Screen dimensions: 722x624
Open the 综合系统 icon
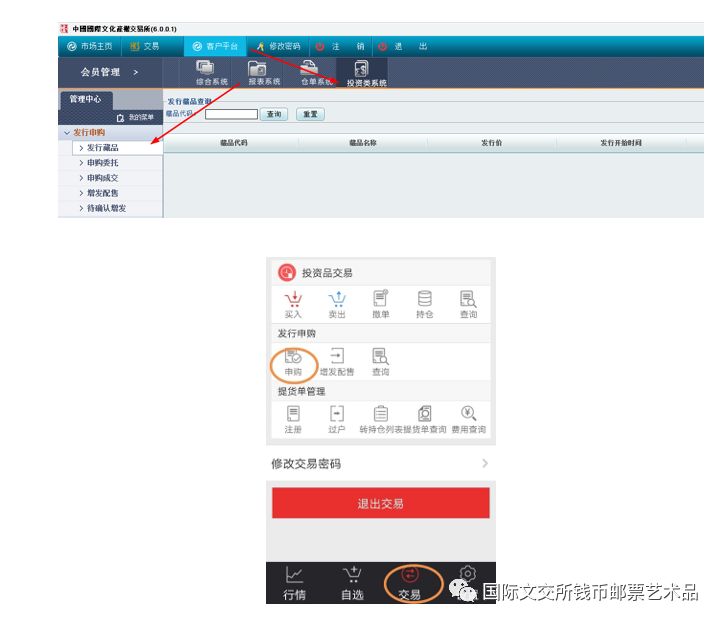(x=212, y=73)
